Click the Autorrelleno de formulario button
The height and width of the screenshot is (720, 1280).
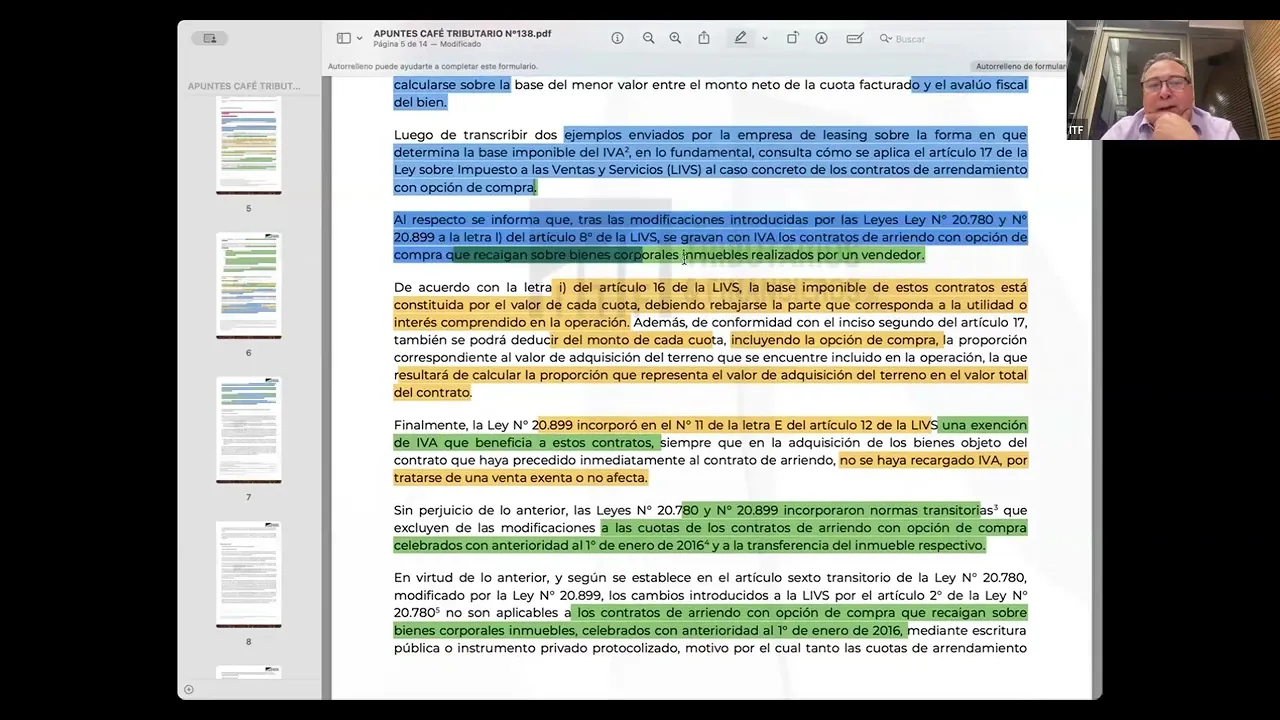1020,67
